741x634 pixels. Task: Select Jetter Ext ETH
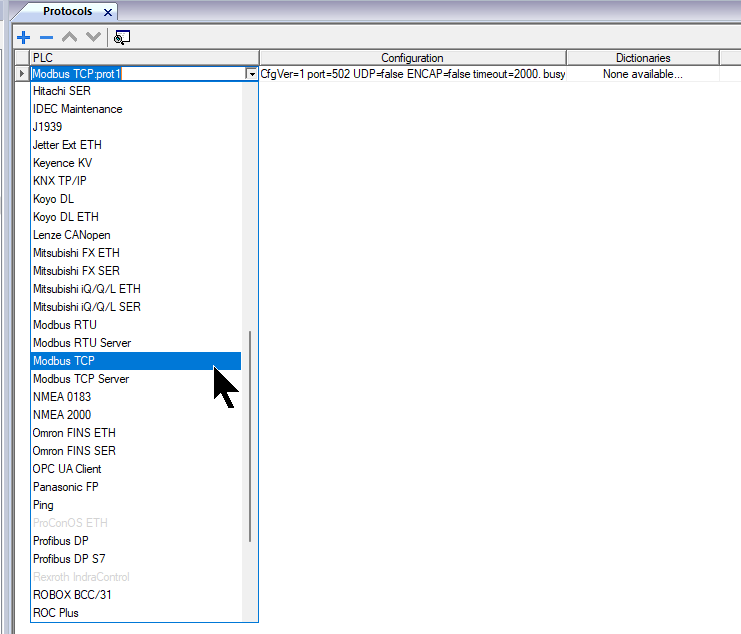(136, 145)
